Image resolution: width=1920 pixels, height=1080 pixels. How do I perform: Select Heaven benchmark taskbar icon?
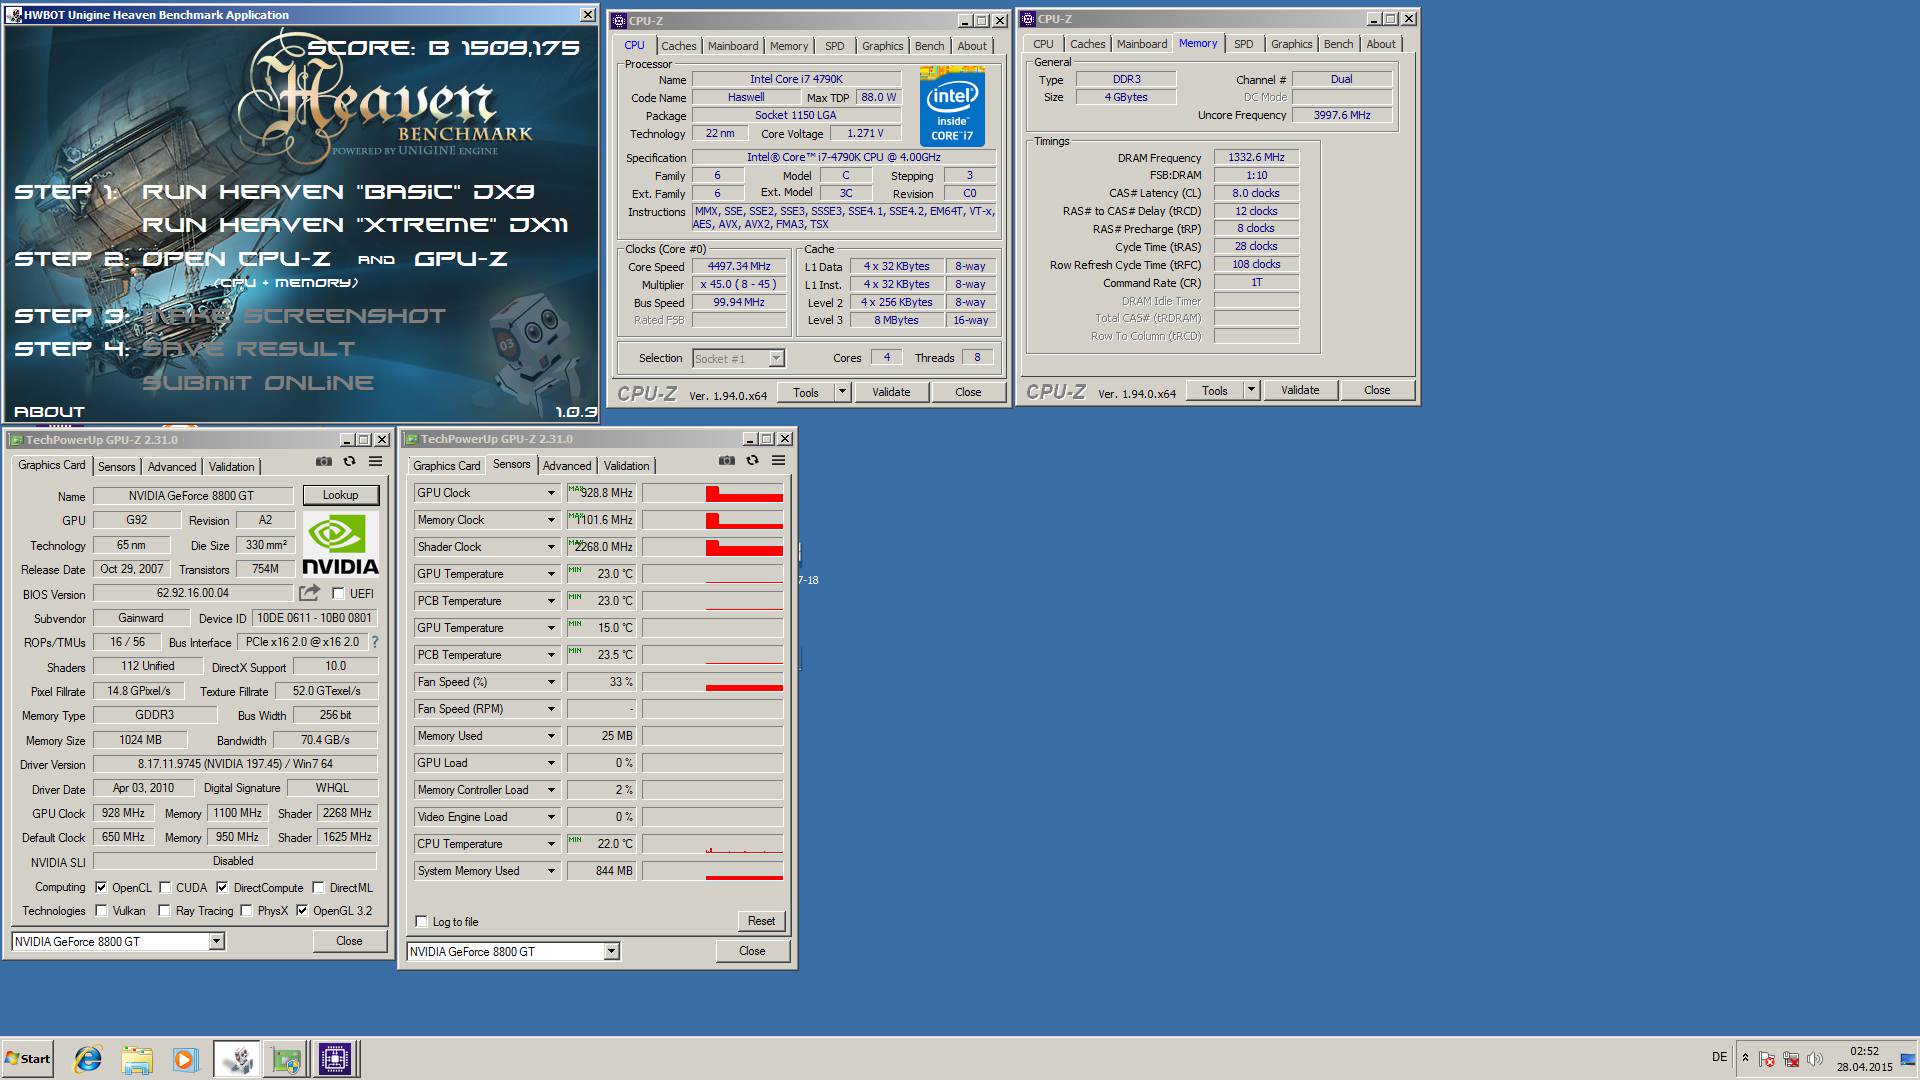coord(237,1059)
